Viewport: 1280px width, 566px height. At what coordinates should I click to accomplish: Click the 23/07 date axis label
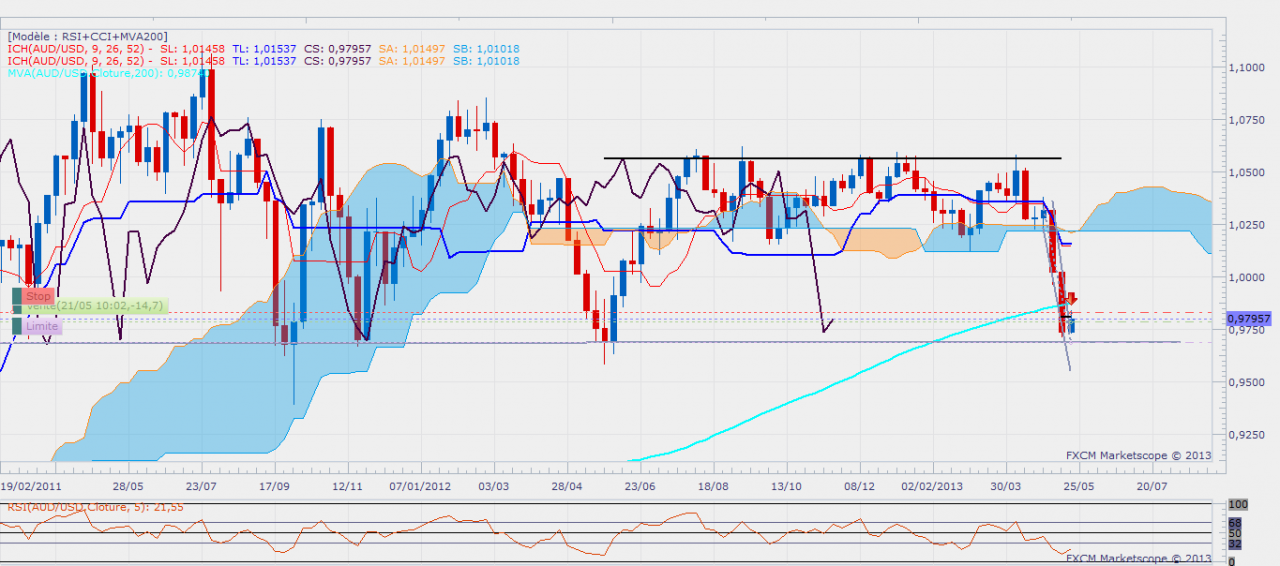click(202, 485)
